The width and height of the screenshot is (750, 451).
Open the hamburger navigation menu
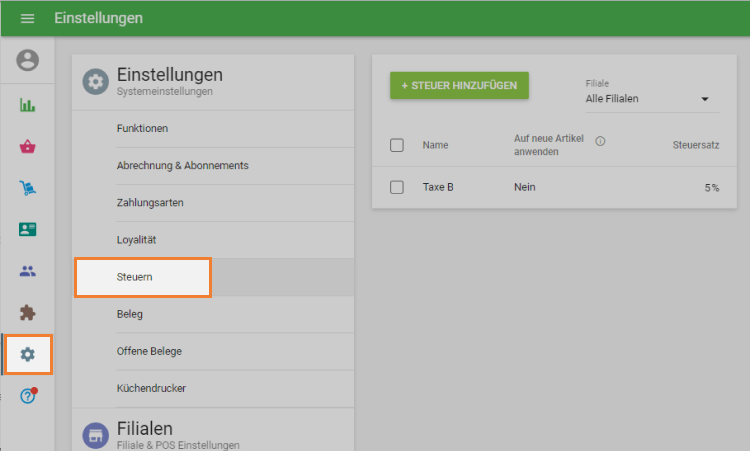click(27, 19)
